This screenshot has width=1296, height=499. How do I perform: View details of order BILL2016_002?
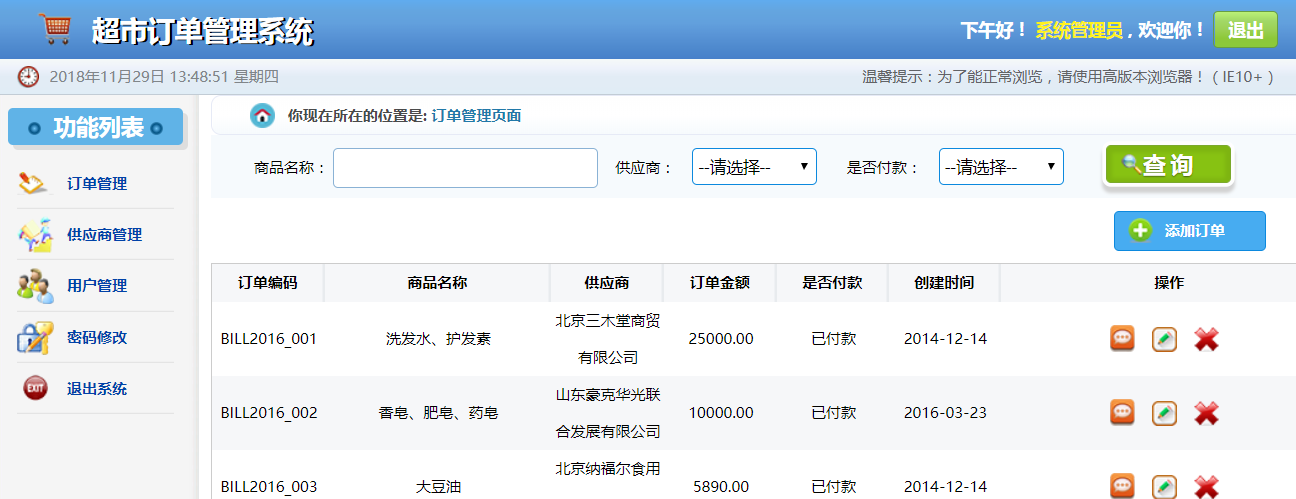(1122, 412)
